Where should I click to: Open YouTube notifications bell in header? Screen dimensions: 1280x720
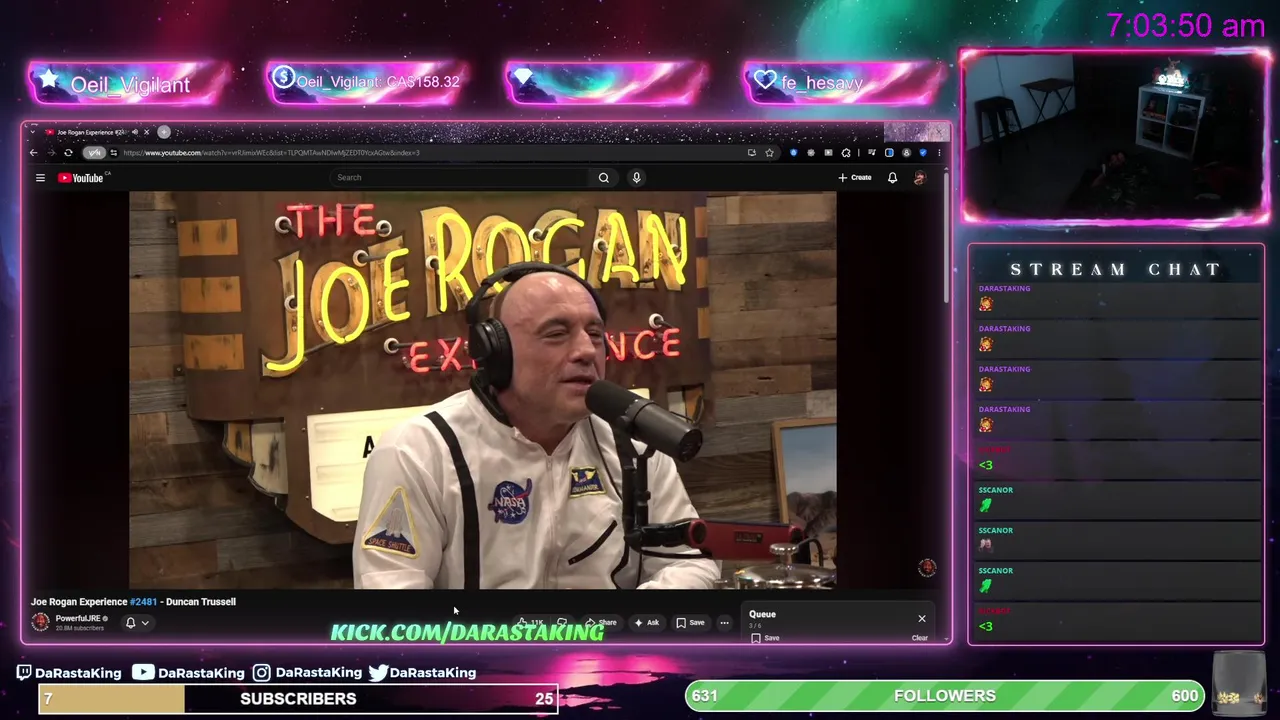tap(892, 178)
